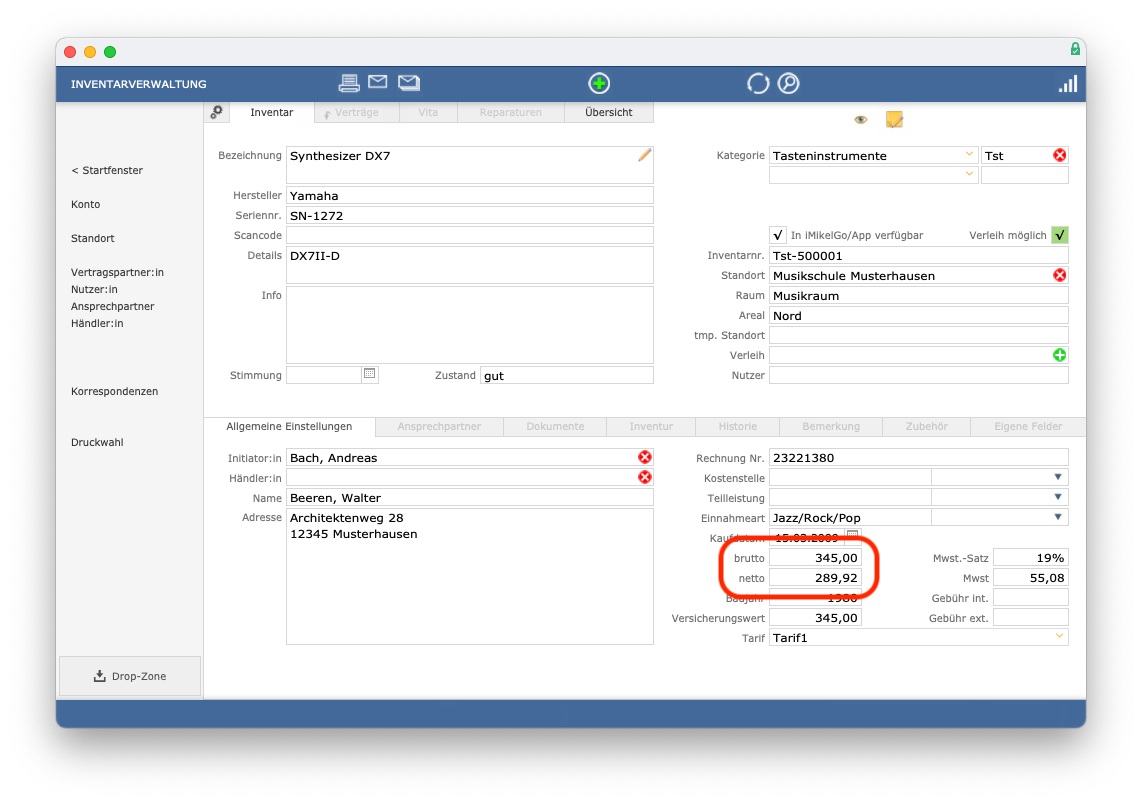
Task: Click Zustand field with gut
Action: [567, 375]
